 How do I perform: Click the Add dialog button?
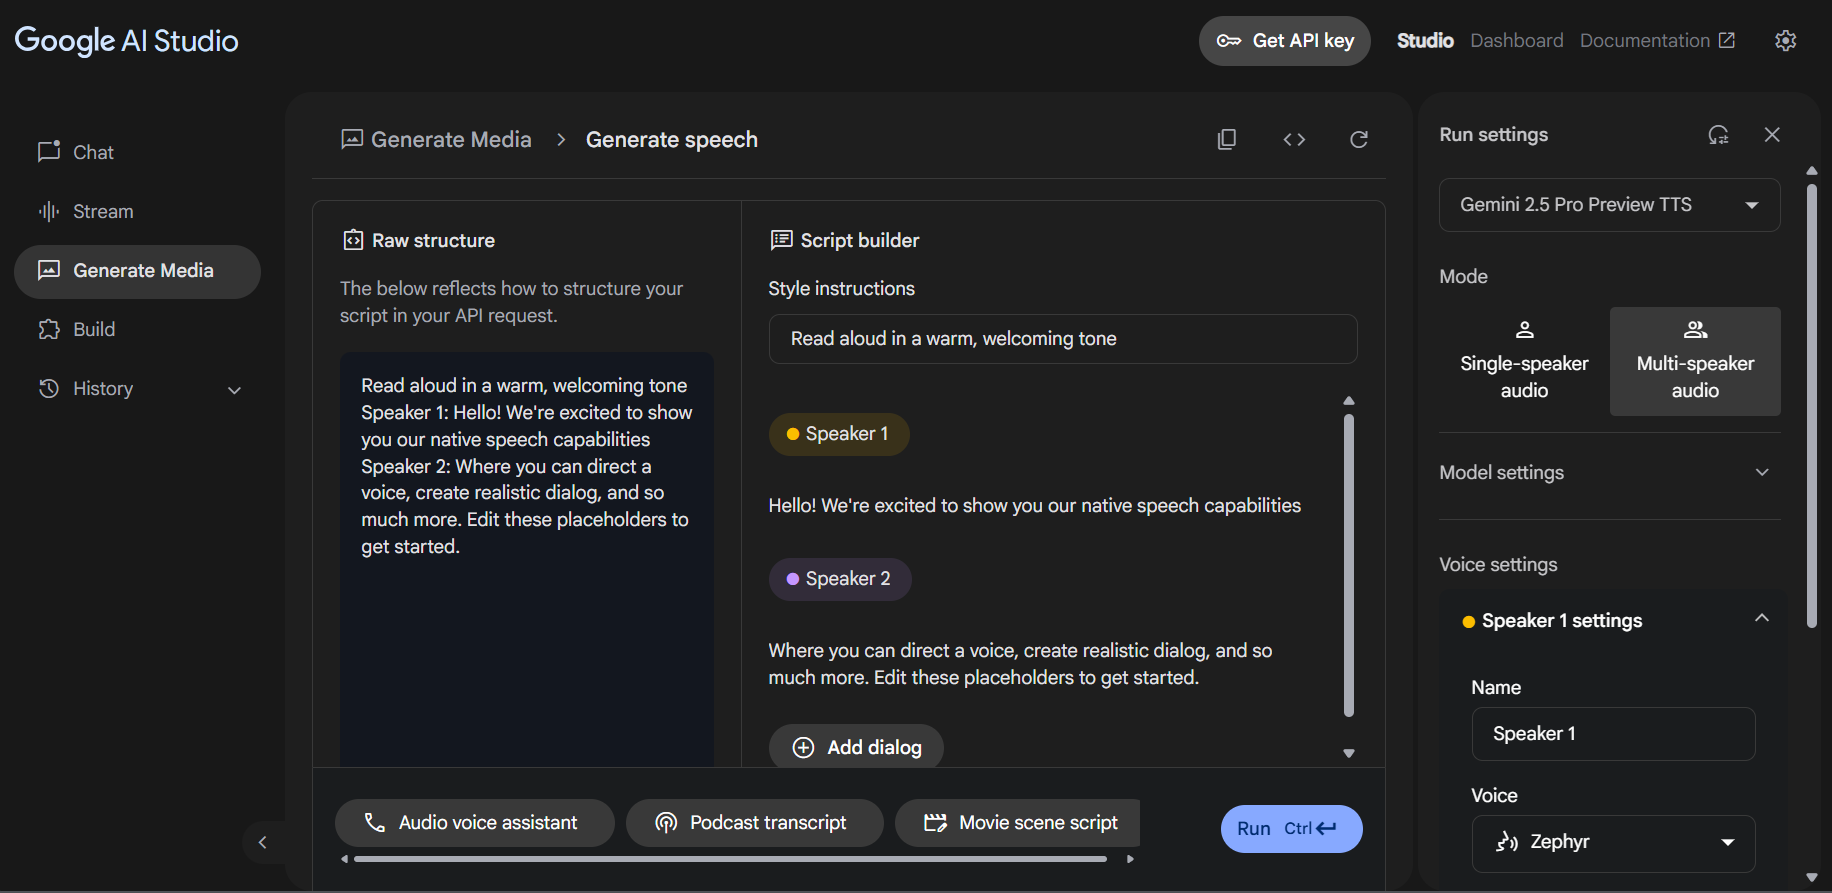coord(856,747)
